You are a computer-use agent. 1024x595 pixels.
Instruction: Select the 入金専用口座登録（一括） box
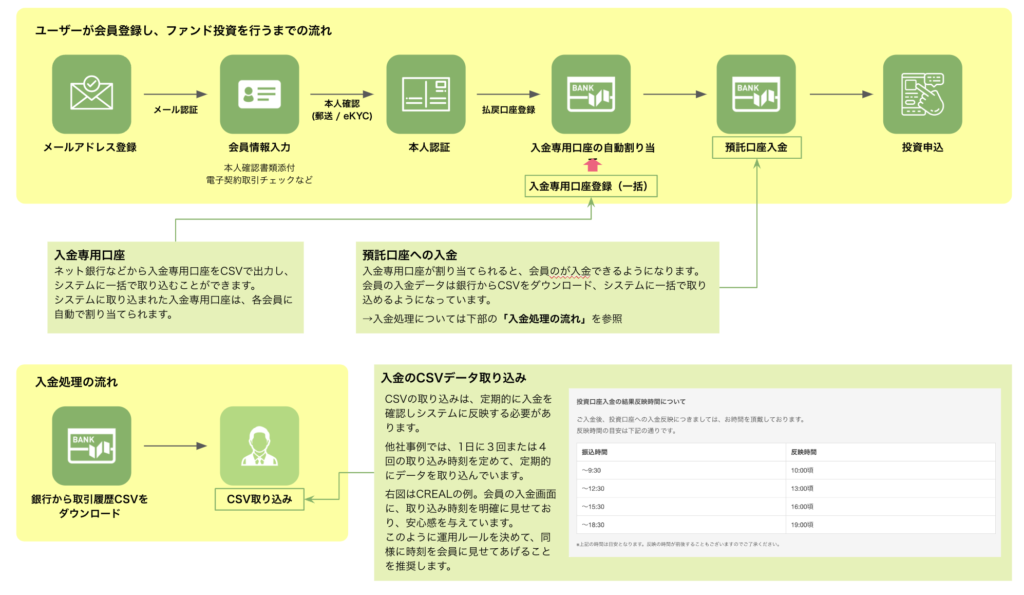[x=591, y=185]
